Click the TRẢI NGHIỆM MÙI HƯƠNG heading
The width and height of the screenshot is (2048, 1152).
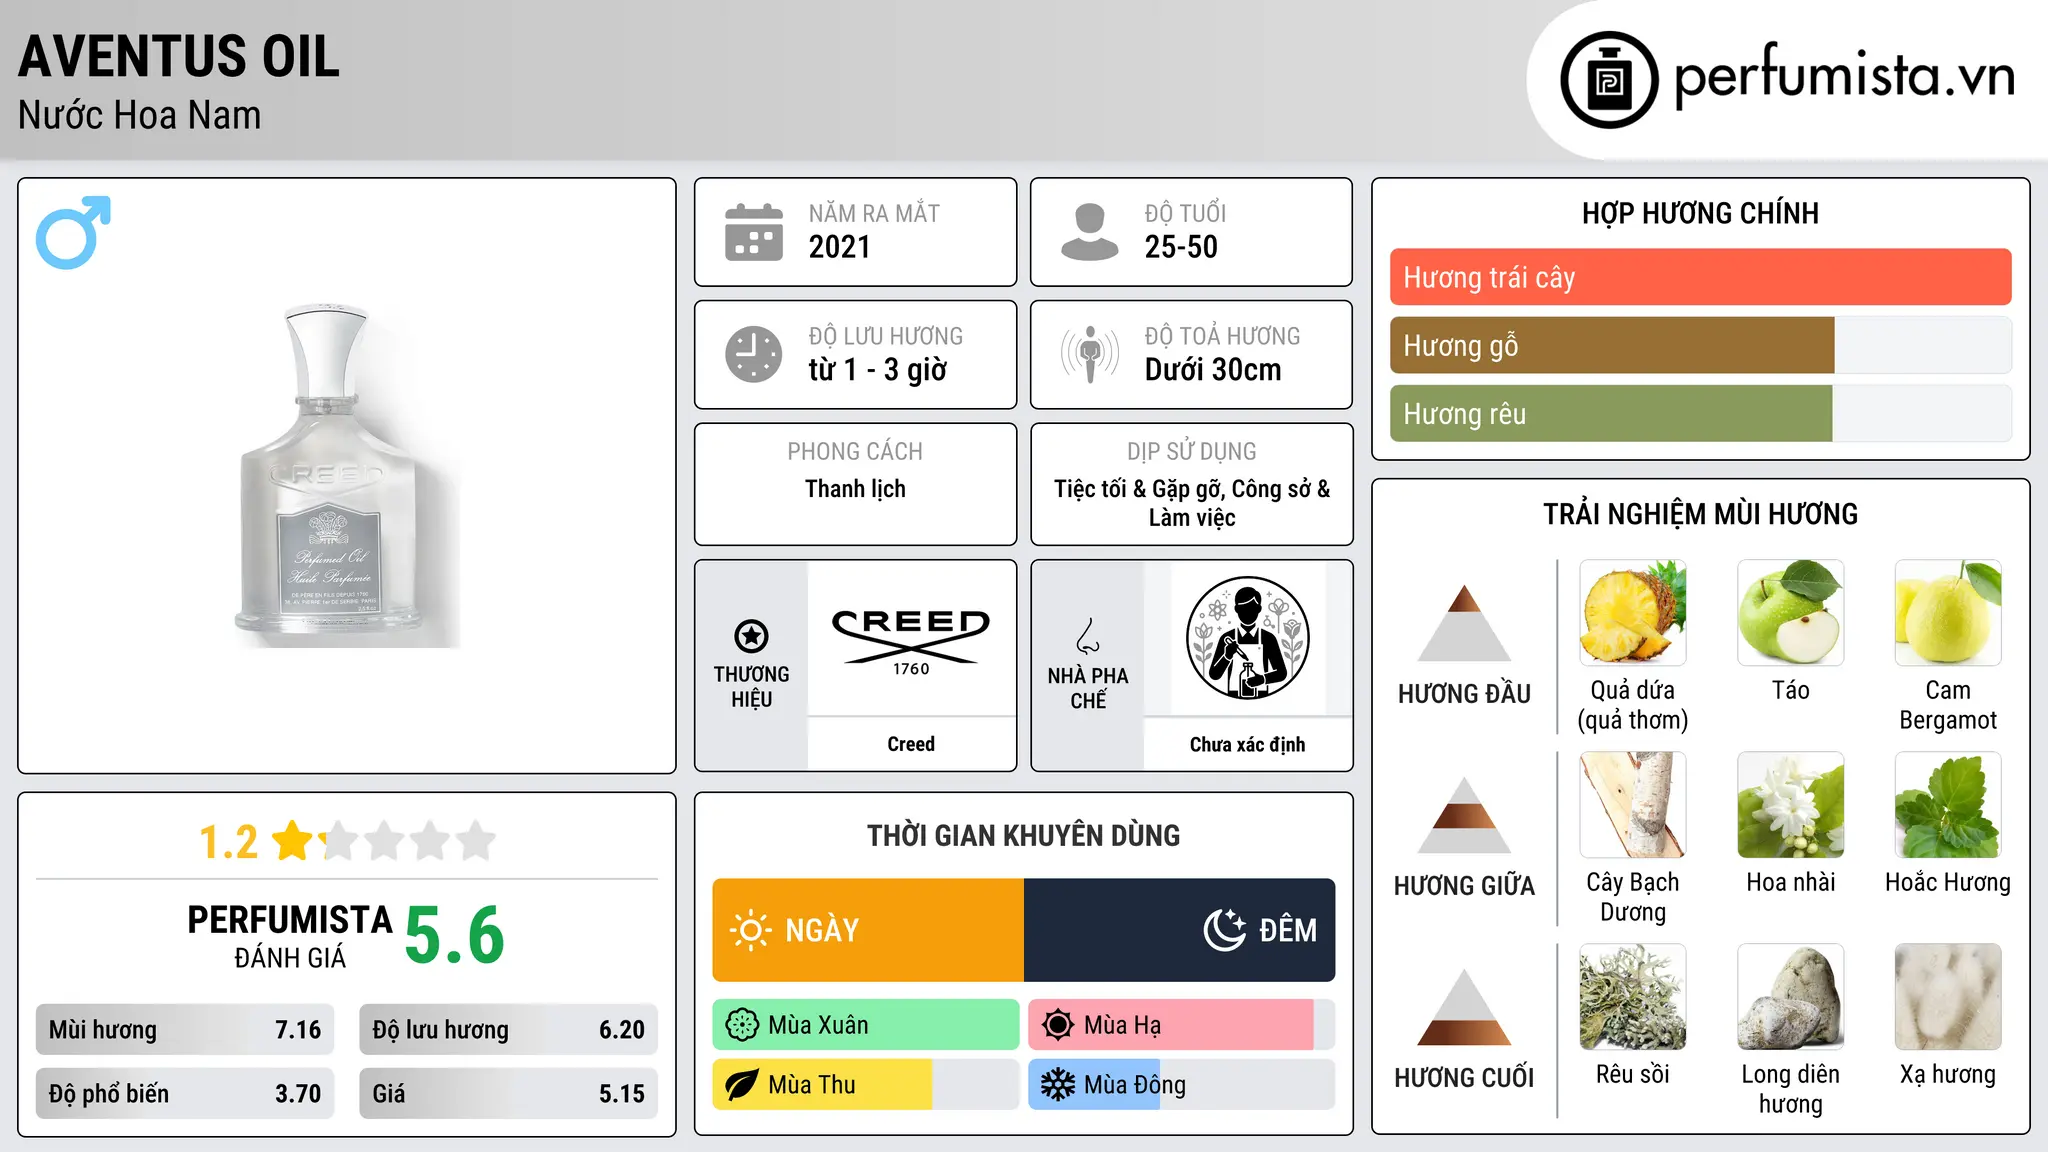(1700, 514)
